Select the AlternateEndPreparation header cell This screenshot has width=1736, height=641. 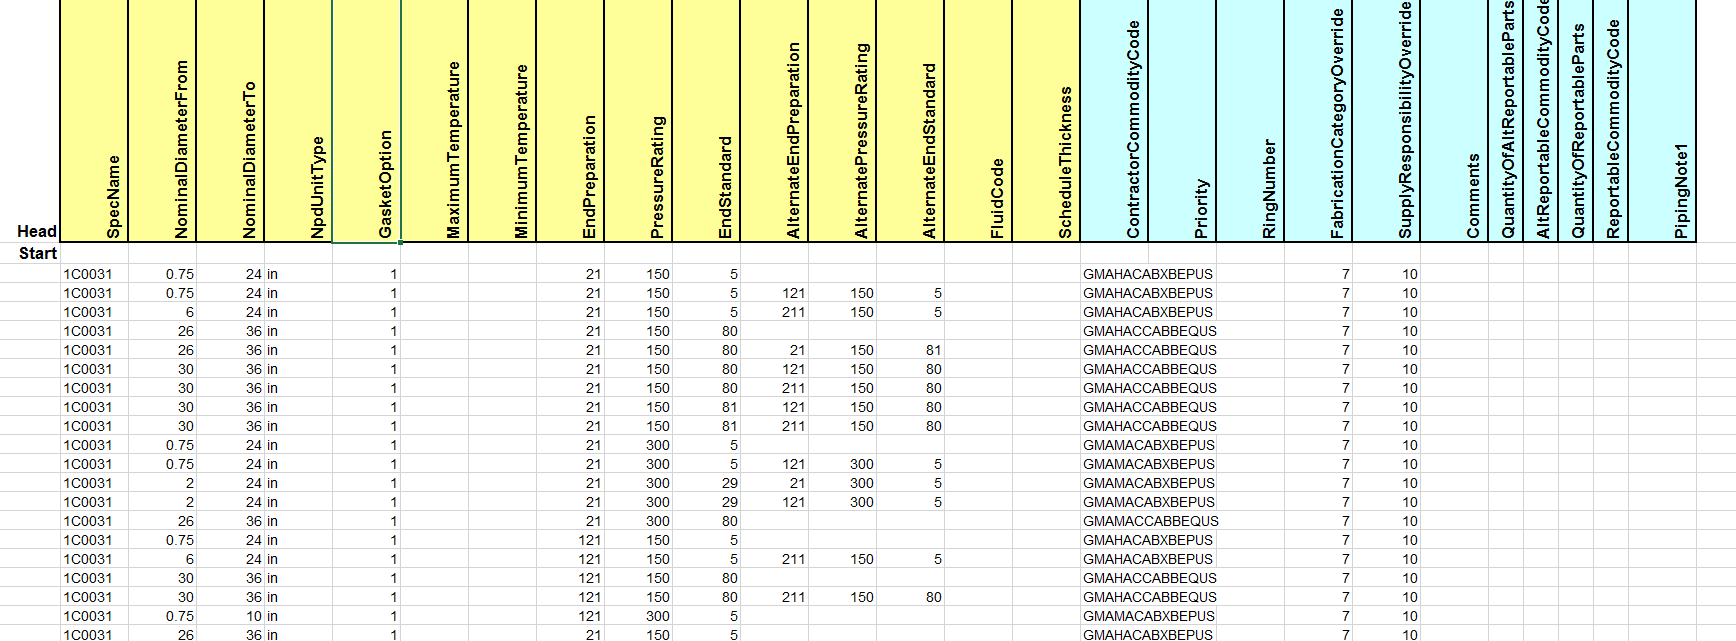click(774, 120)
